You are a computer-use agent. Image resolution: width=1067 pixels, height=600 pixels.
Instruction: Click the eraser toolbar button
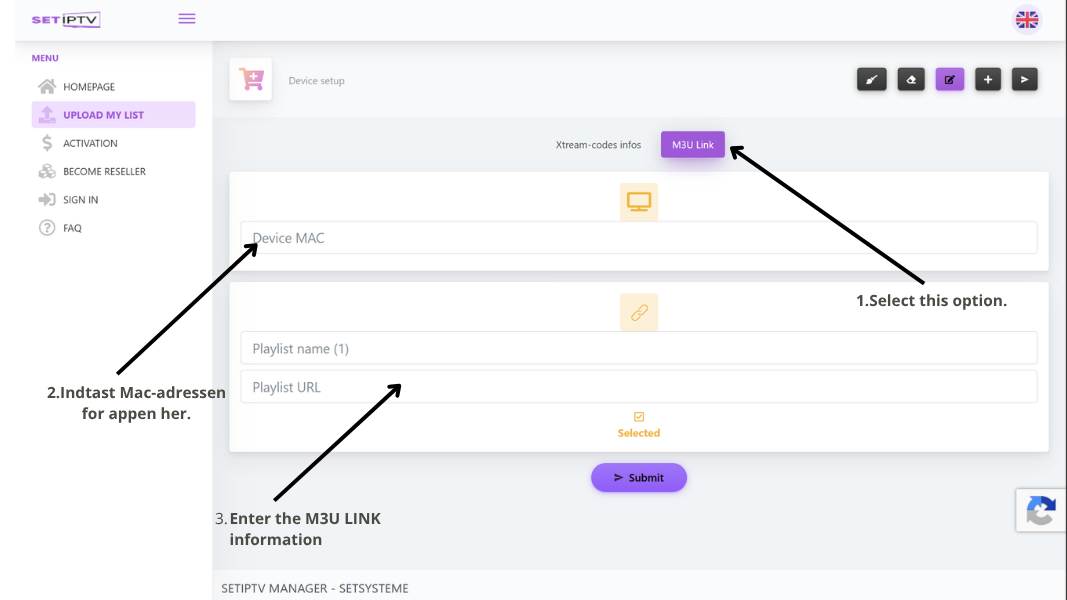coord(911,80)
